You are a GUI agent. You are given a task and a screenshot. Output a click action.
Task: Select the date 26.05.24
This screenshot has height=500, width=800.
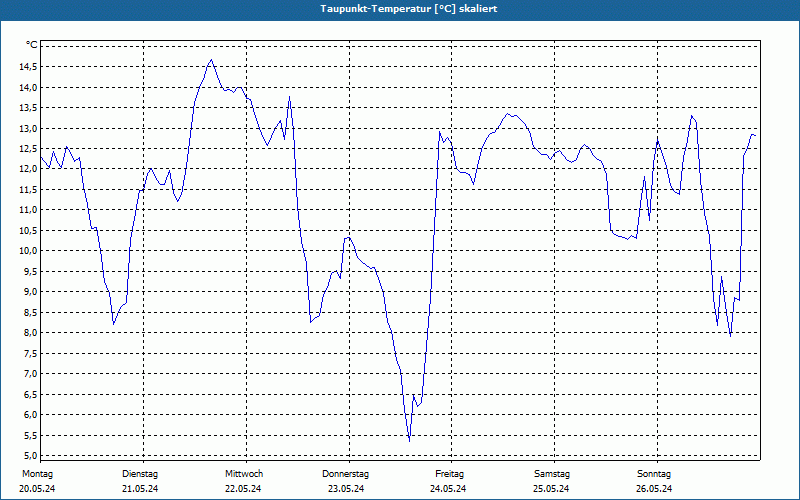pos(654,489)
